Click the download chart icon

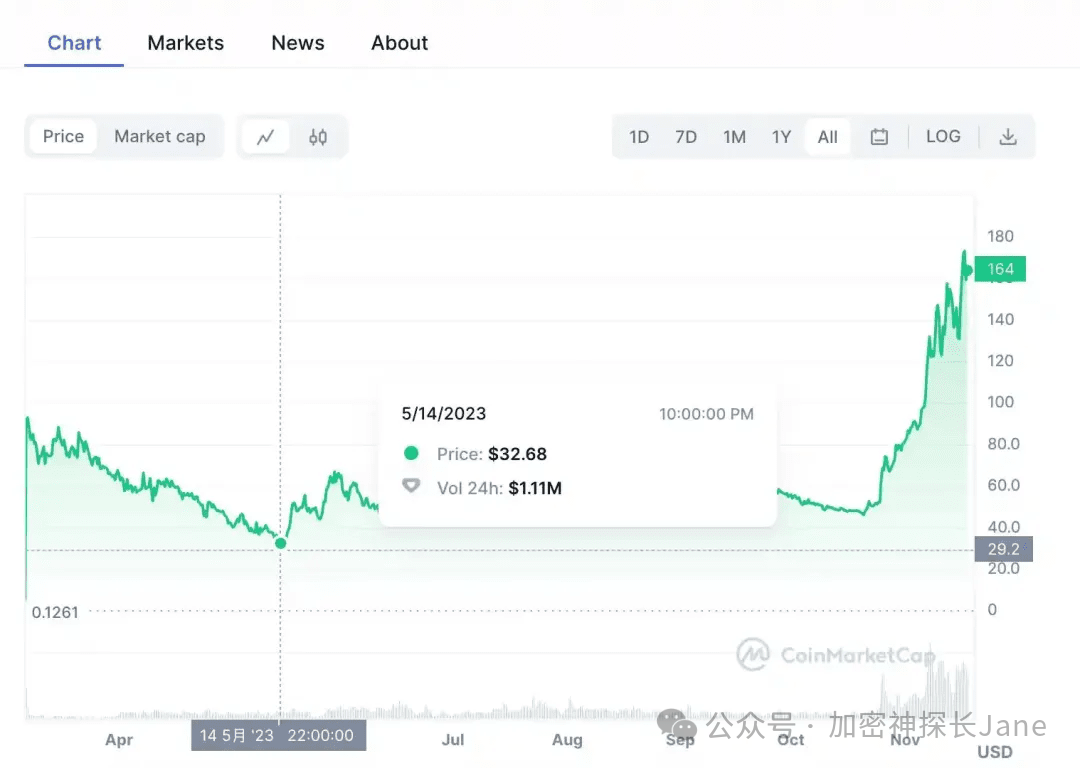[x=1008, y=136]
